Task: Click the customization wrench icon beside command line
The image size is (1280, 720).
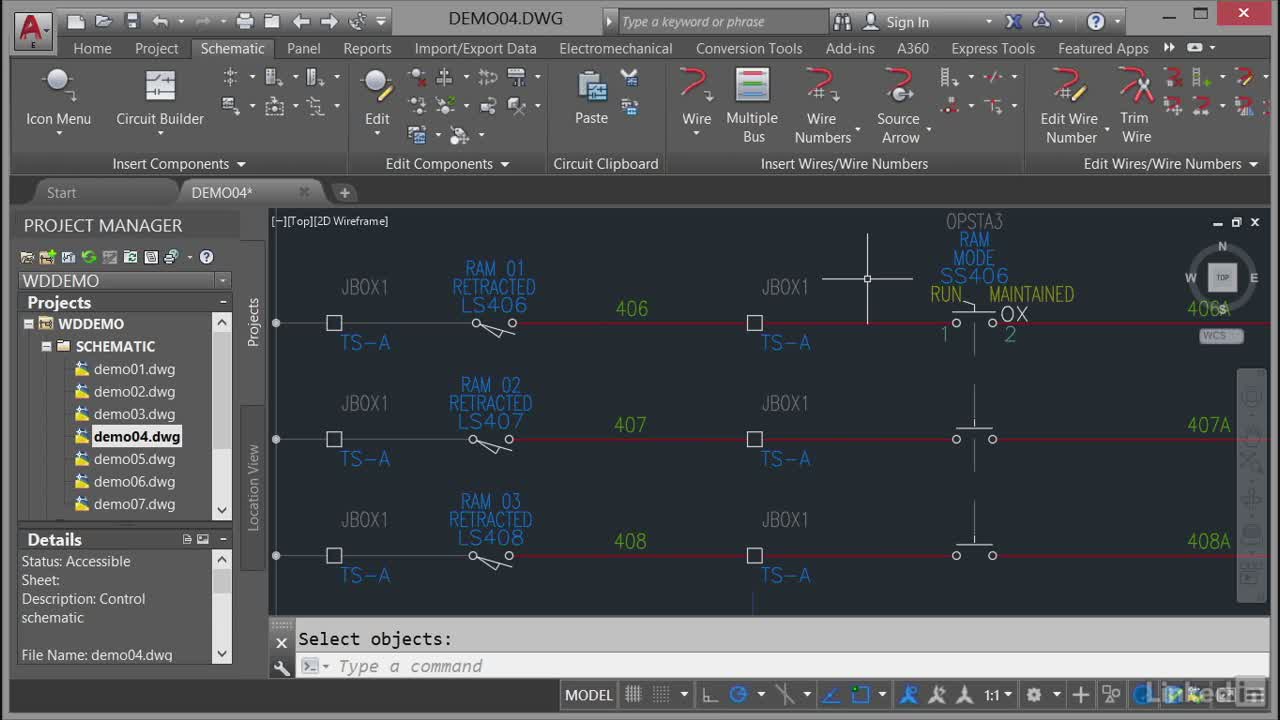Action: click(282, 667)
